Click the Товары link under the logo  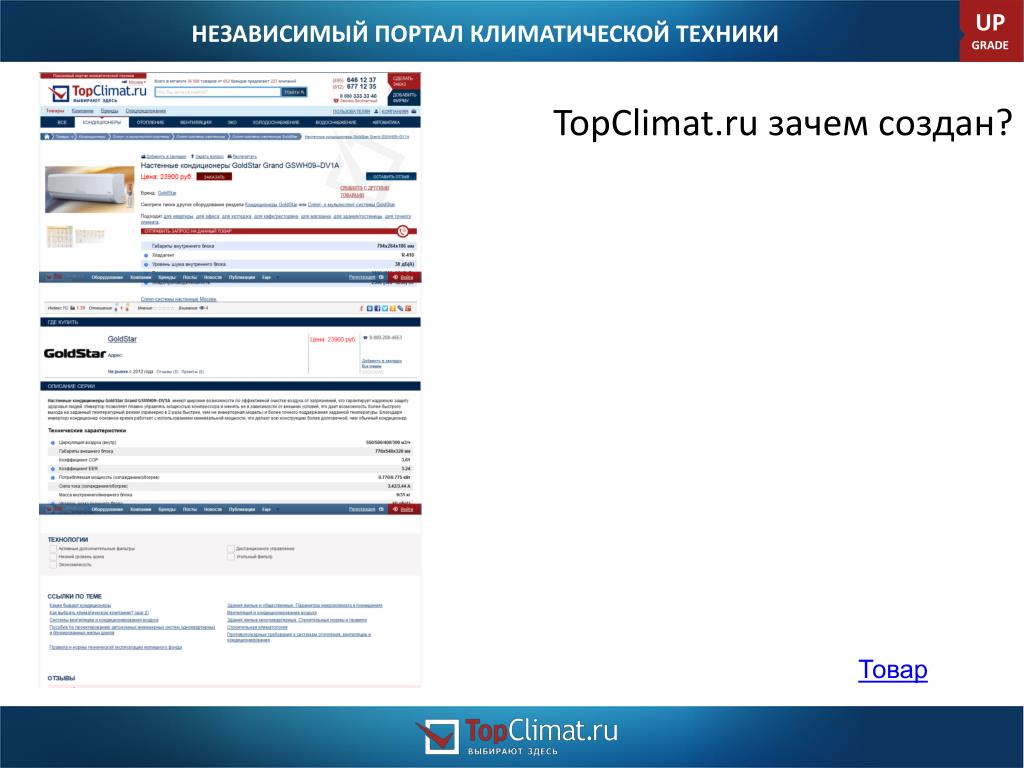coord(55,111)
